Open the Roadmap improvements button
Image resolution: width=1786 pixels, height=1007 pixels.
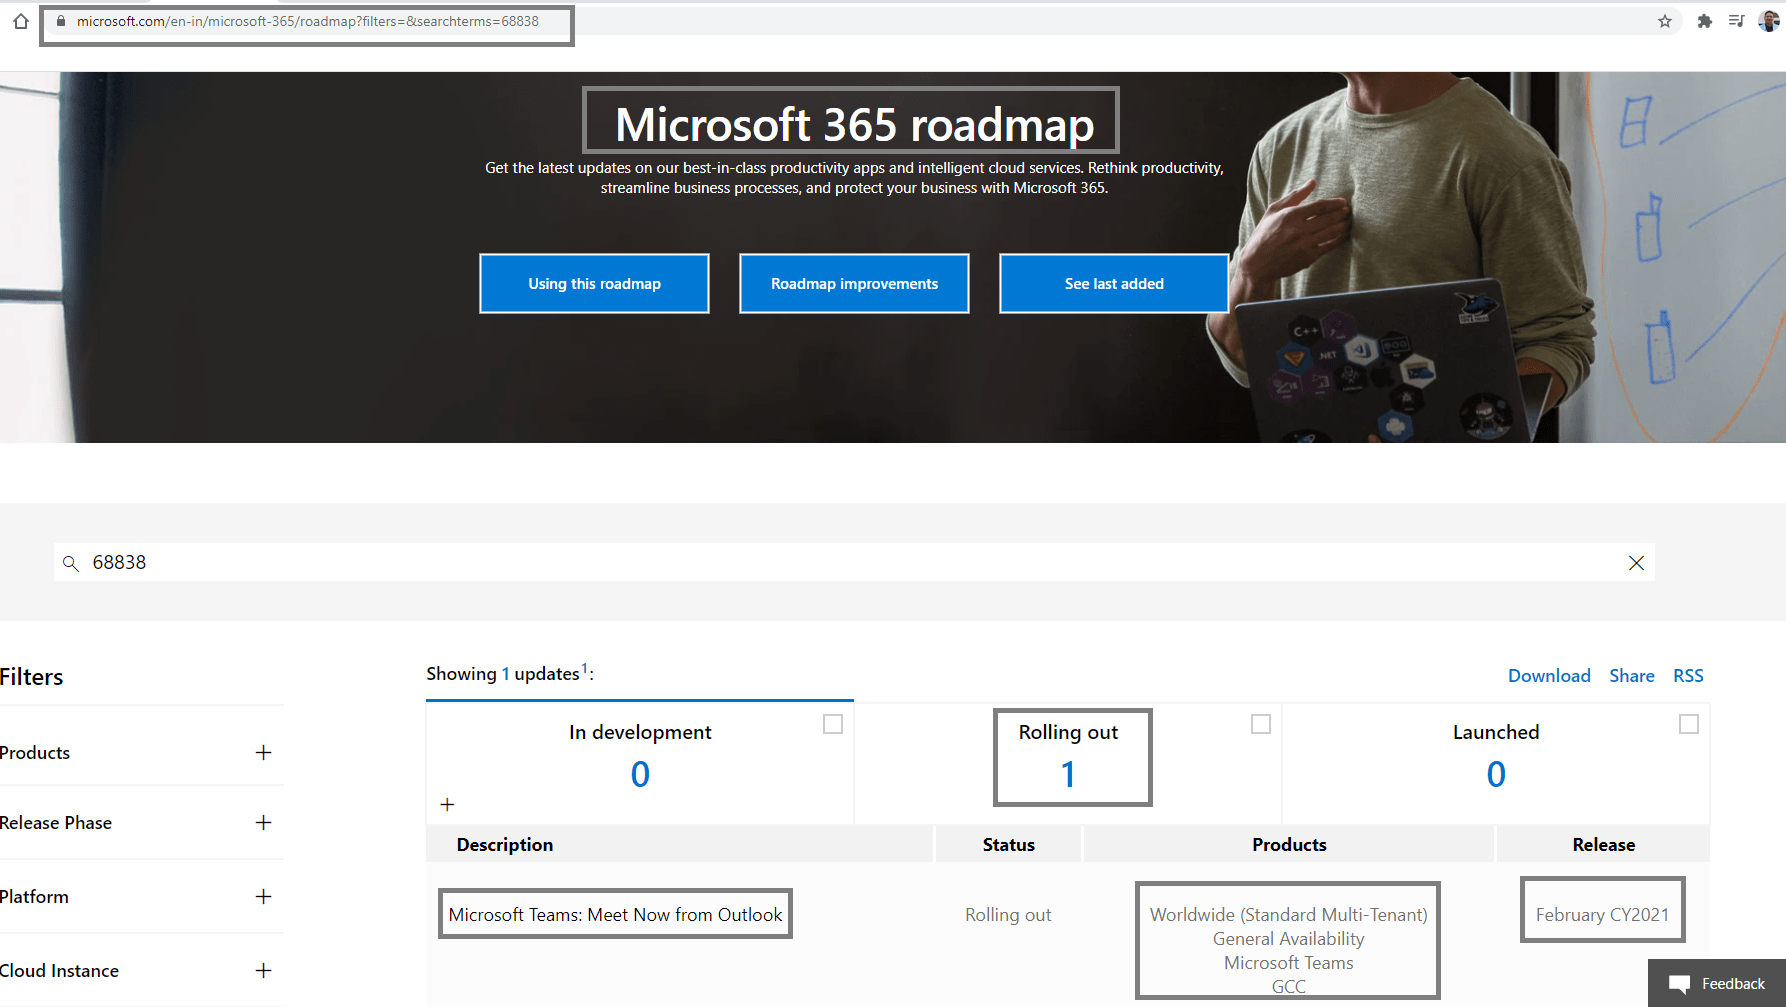click(x=854, y=284)
